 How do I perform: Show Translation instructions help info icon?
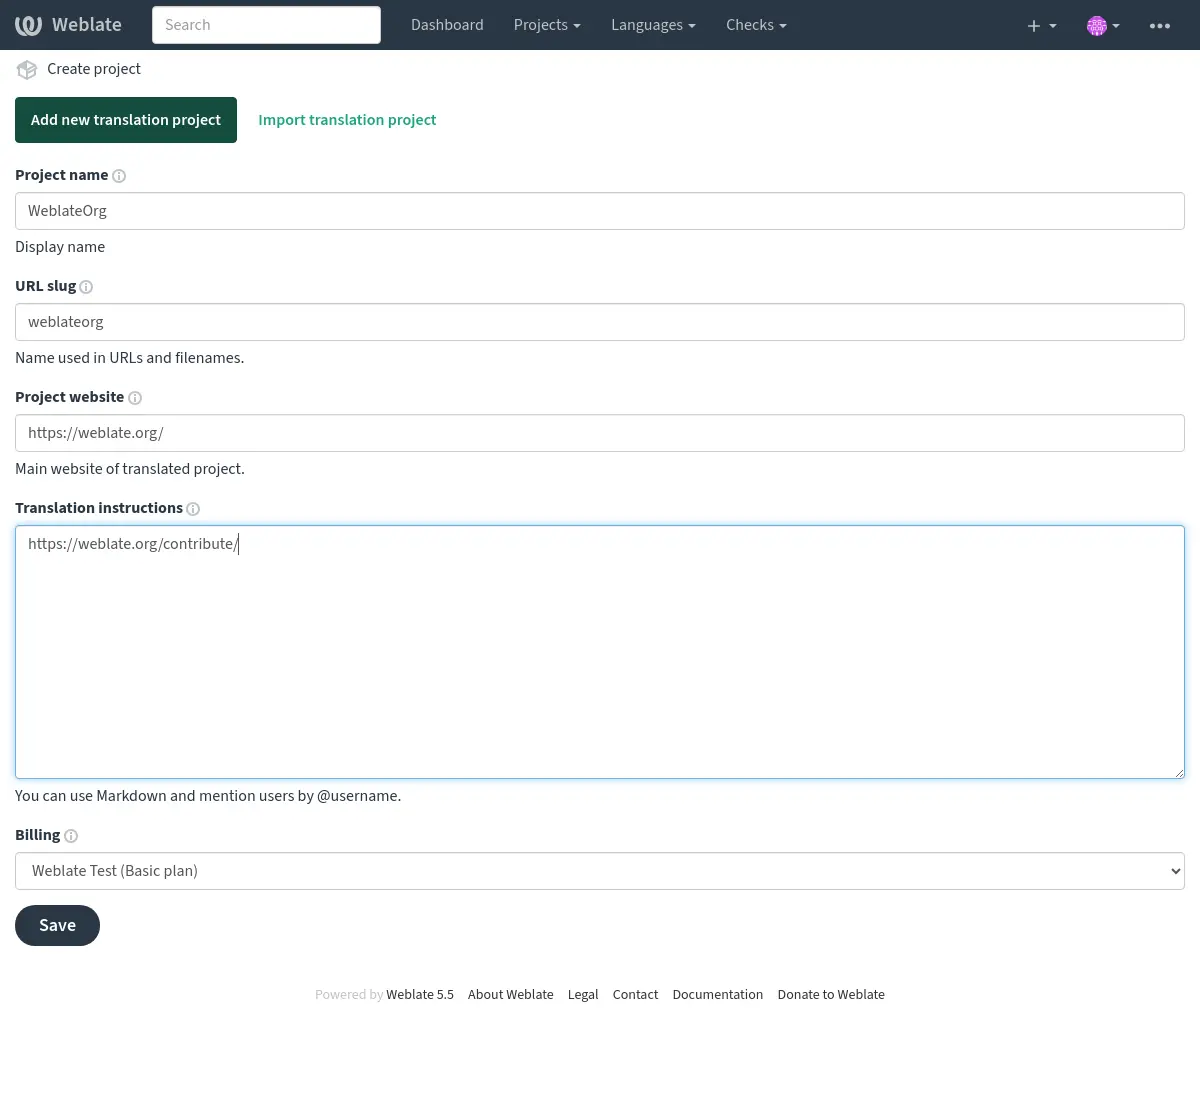(193, 509)
